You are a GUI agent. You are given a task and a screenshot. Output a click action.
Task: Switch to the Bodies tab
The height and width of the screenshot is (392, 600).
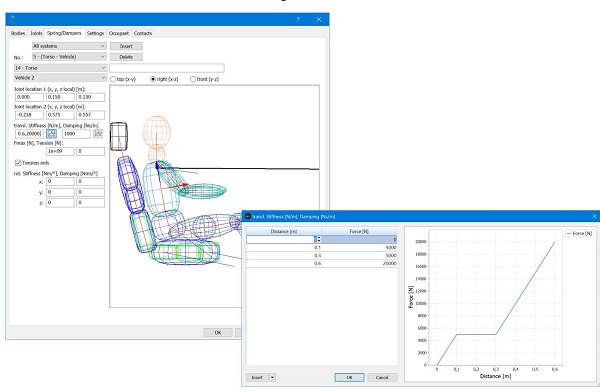coord(18,33)
